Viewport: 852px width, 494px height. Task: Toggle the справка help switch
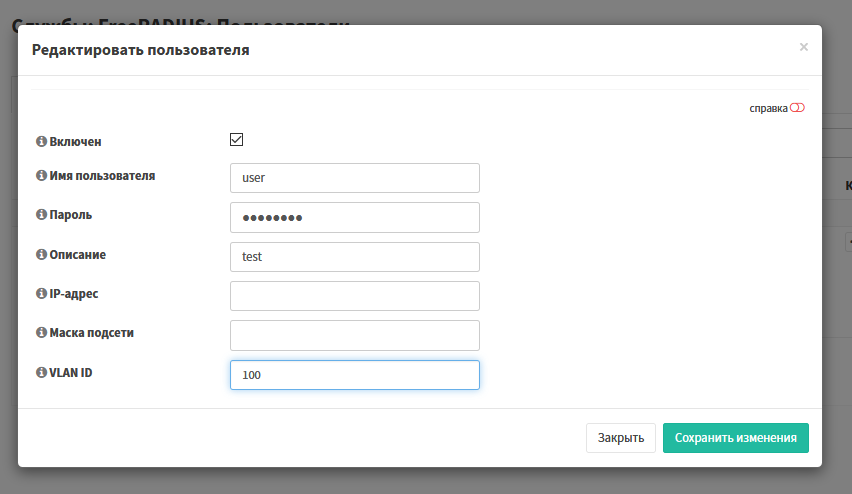[797, 108]
